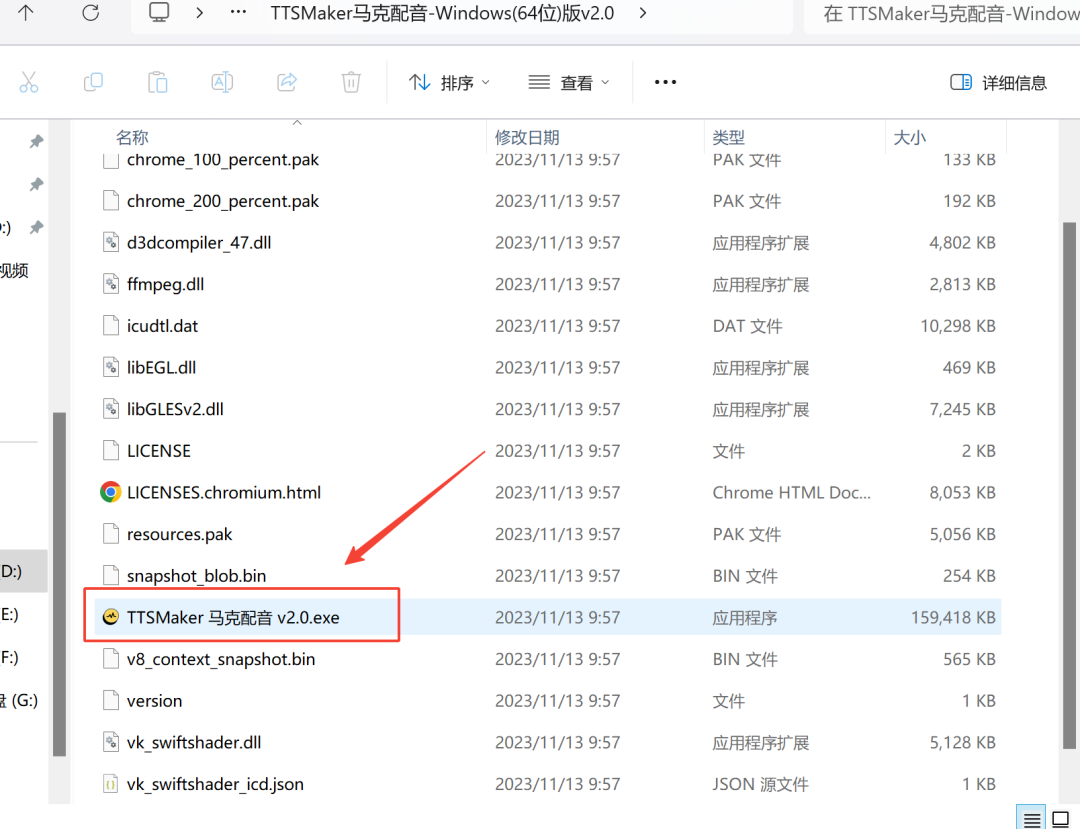Expand the chevron after the folder breadcrumb

click(643, 13)
